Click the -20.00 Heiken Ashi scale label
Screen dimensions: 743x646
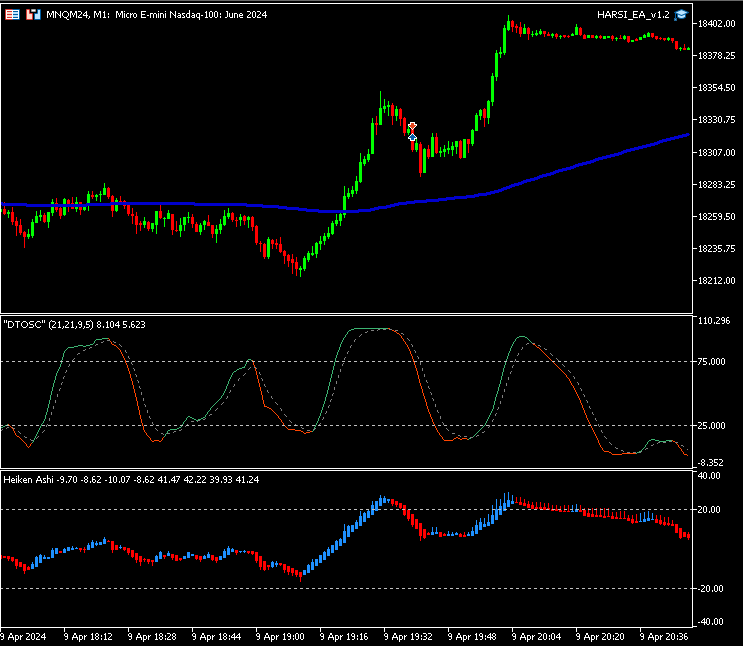tap(710, 589)
